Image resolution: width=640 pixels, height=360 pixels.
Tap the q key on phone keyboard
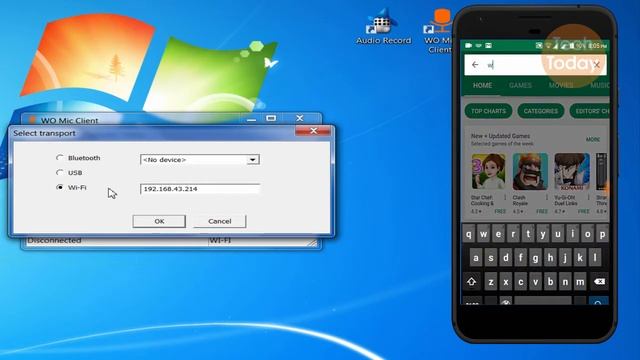(x=469, y=234)
